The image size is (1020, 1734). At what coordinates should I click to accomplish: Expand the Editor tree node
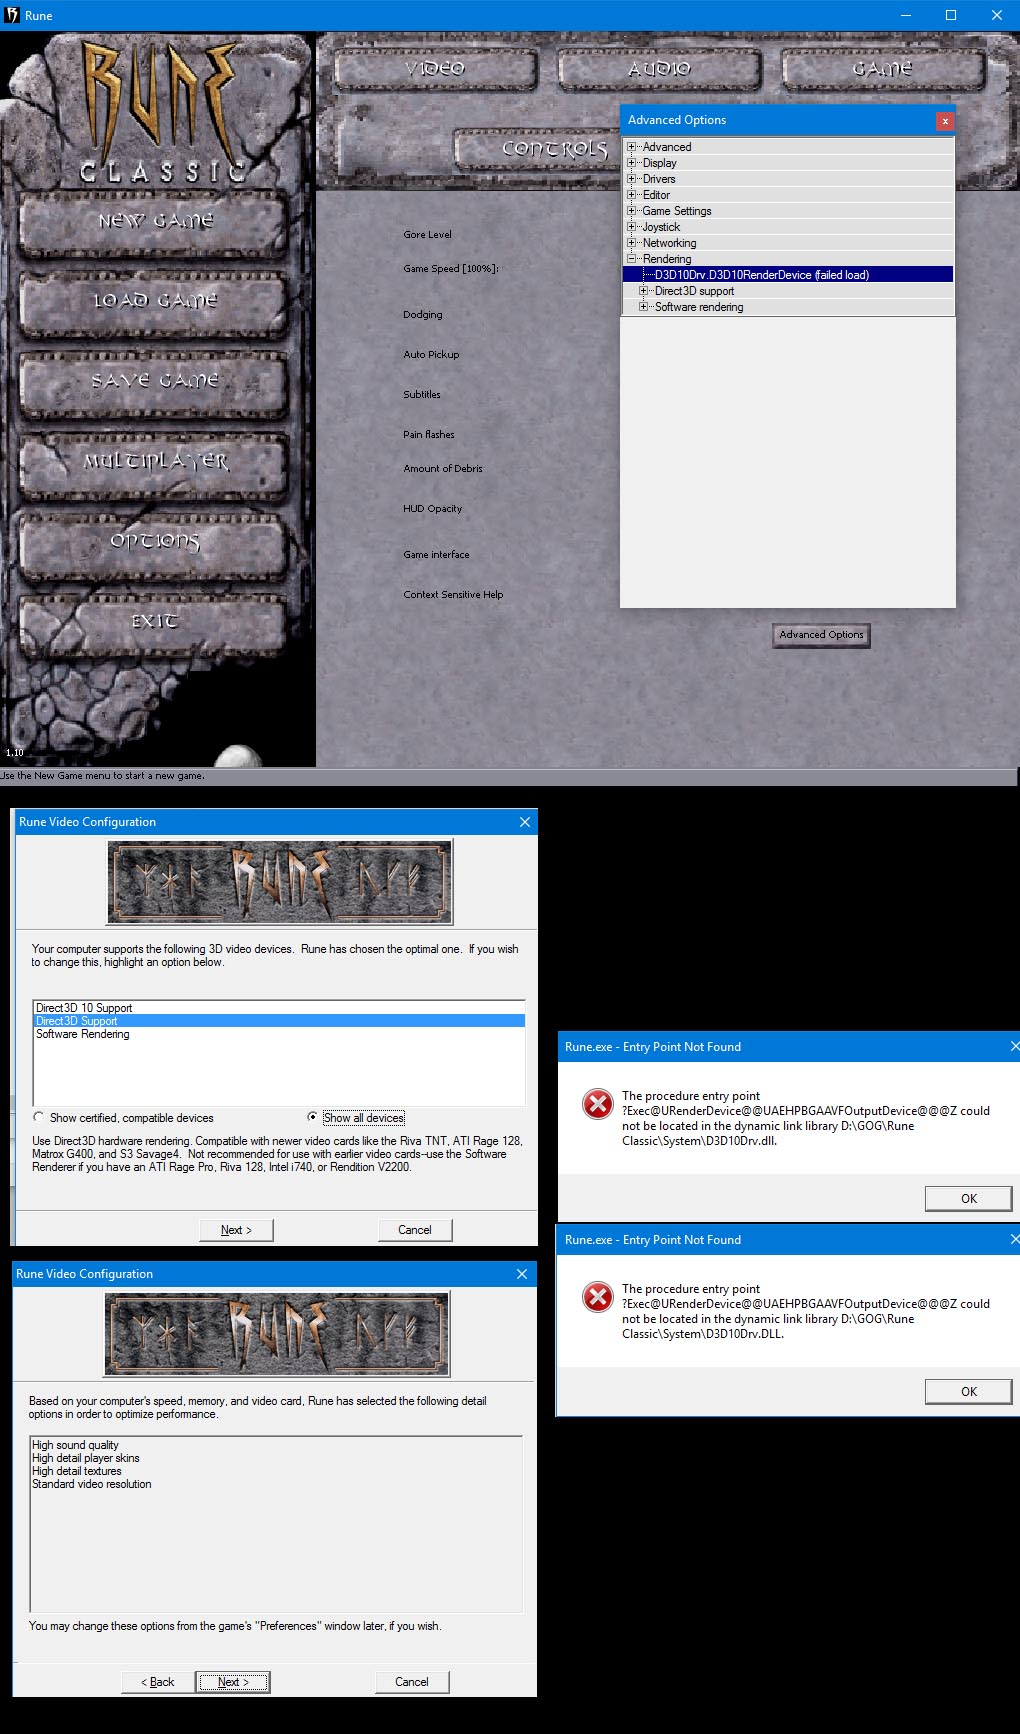pyautogui.click(x=631, y=195)
